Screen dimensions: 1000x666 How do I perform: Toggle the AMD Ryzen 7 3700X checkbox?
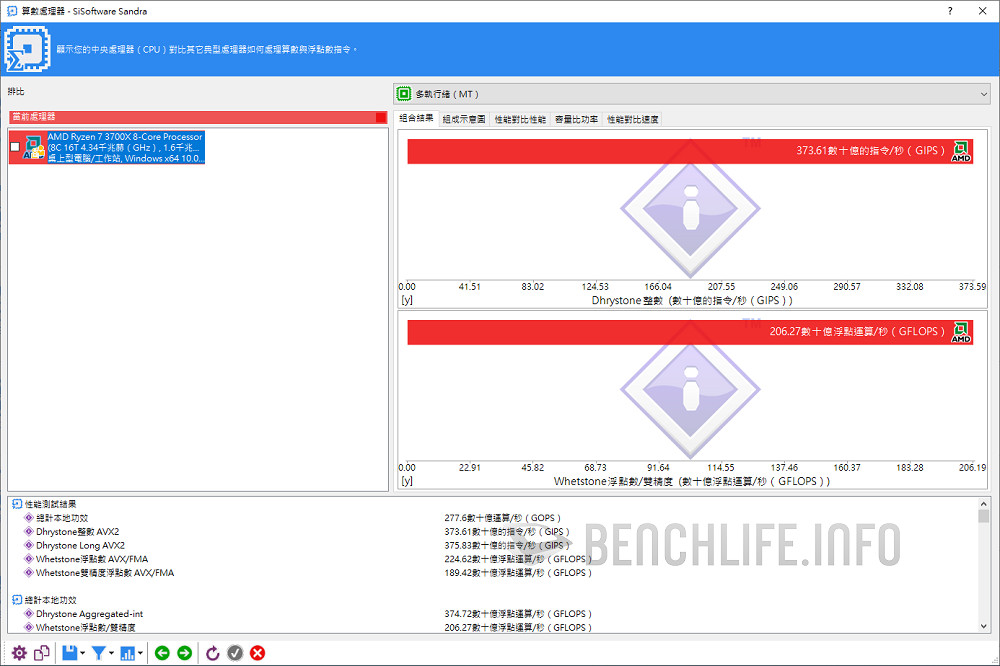tap(15, 147)
